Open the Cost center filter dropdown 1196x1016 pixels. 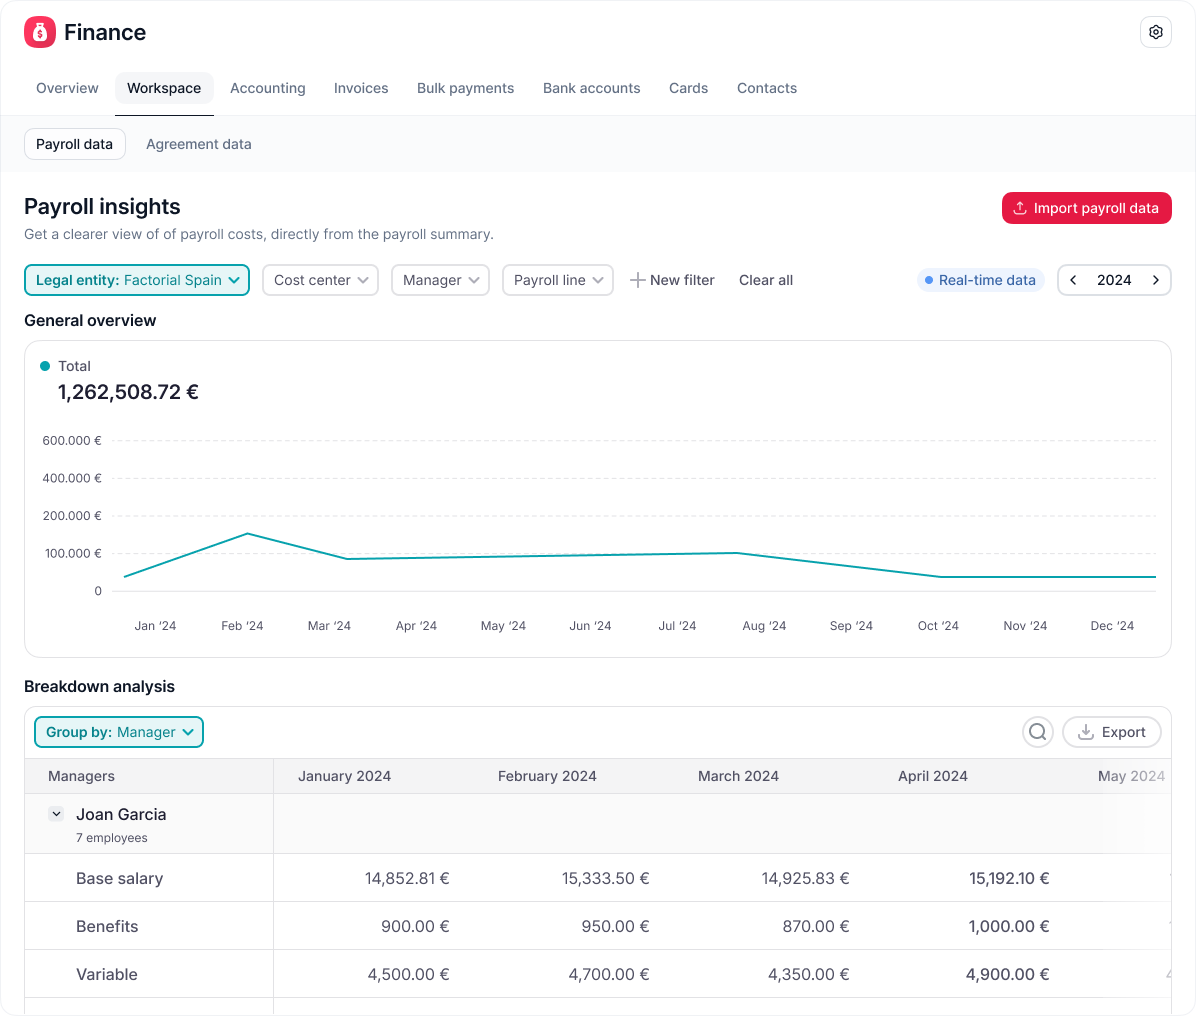320,280
